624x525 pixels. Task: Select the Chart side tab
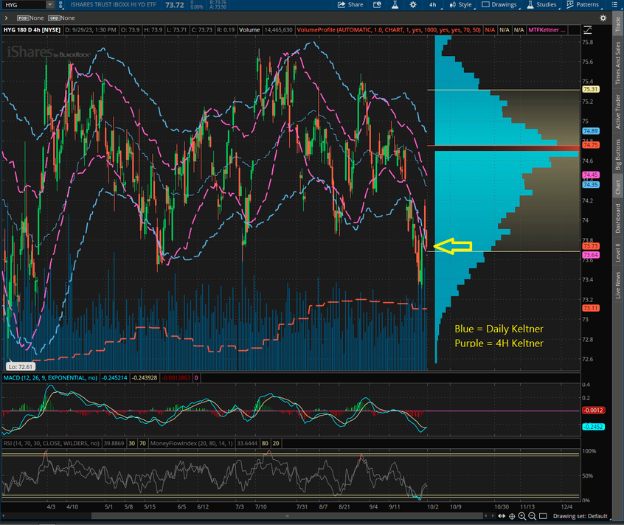[618, 187]
